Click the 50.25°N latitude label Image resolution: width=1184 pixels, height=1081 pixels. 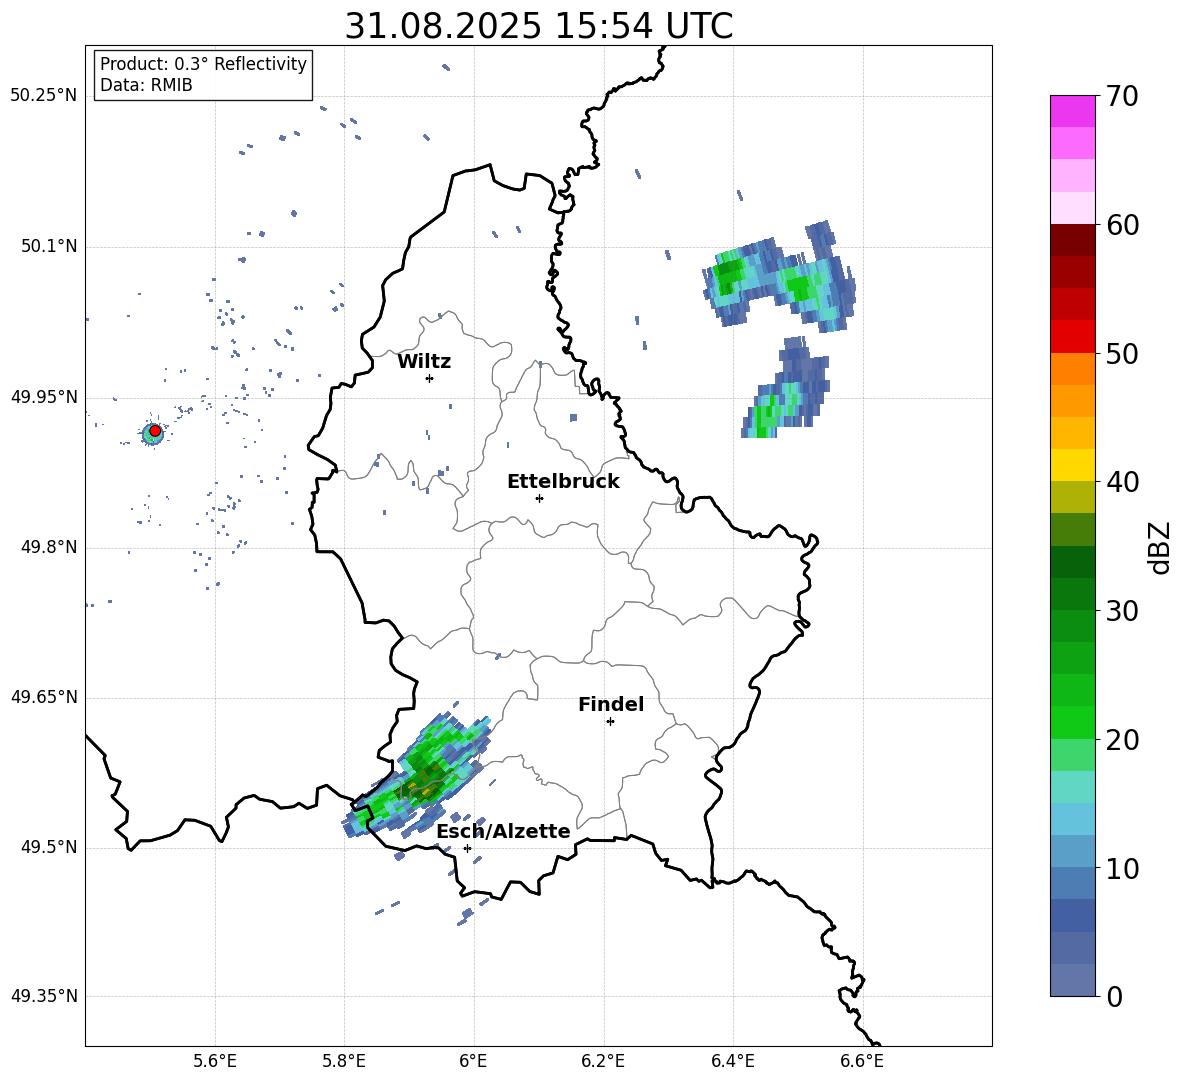[44, 96]
